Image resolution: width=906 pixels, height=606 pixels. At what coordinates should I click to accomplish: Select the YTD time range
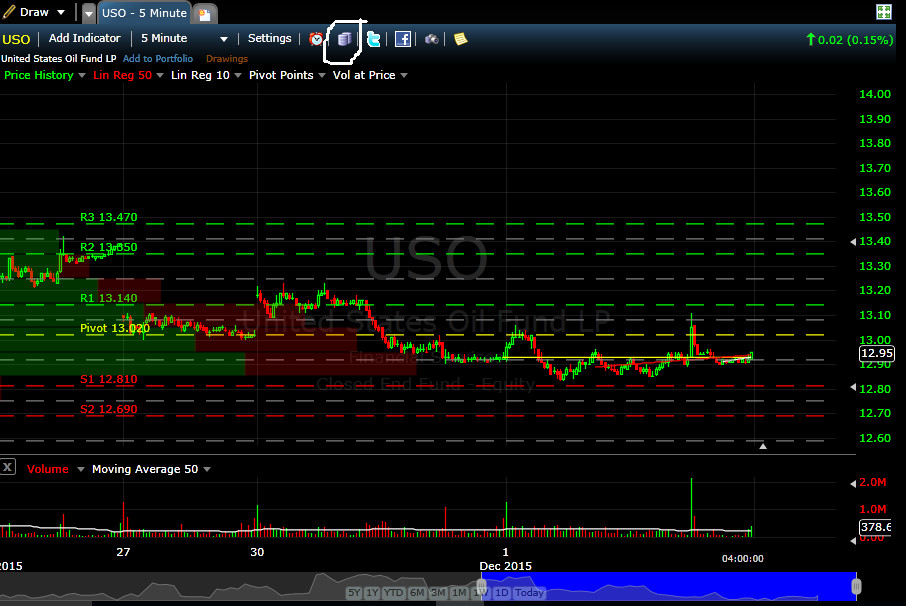(x=393, y=593)
